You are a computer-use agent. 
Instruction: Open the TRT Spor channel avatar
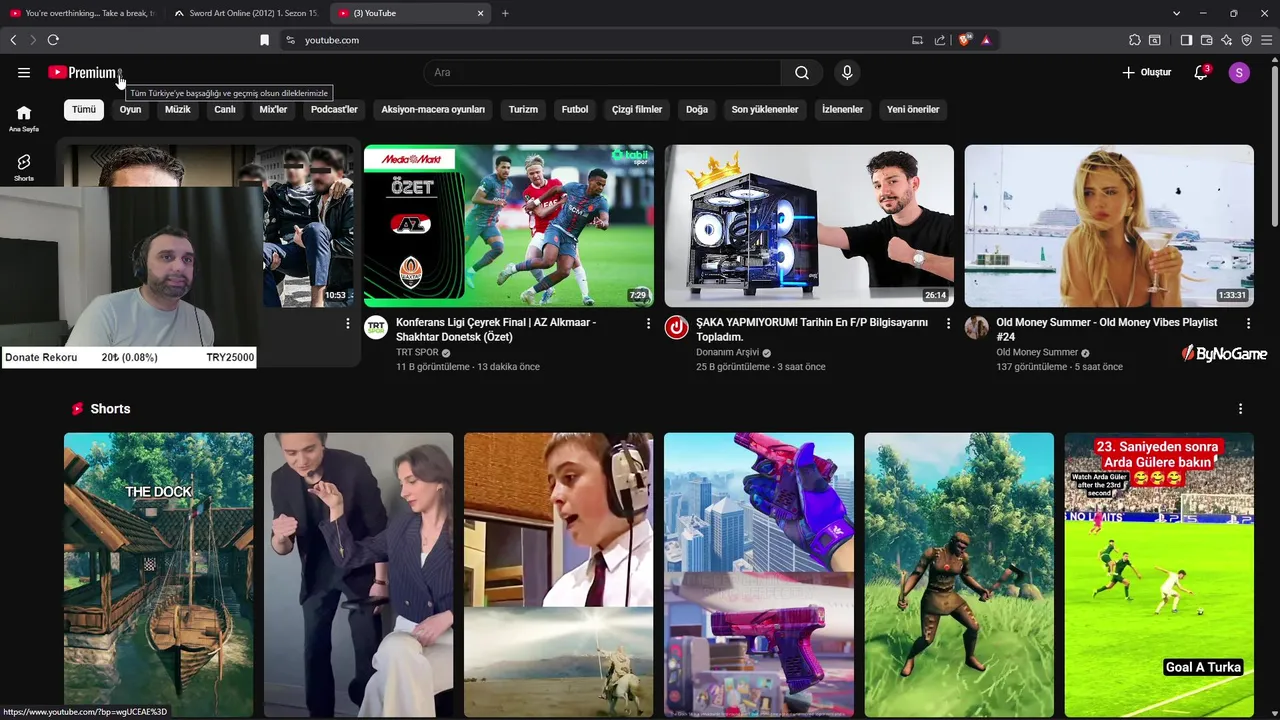click(376, 328)
